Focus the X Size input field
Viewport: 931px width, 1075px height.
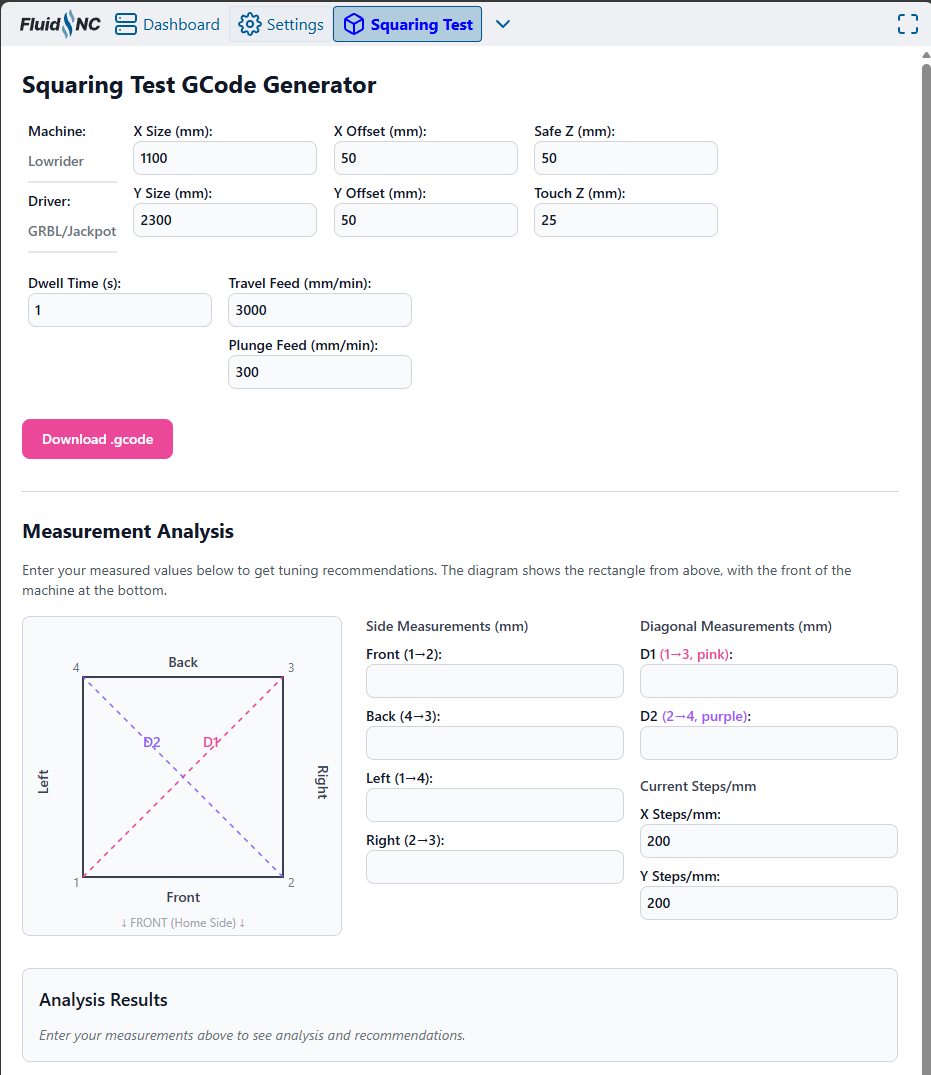point(225,158)
